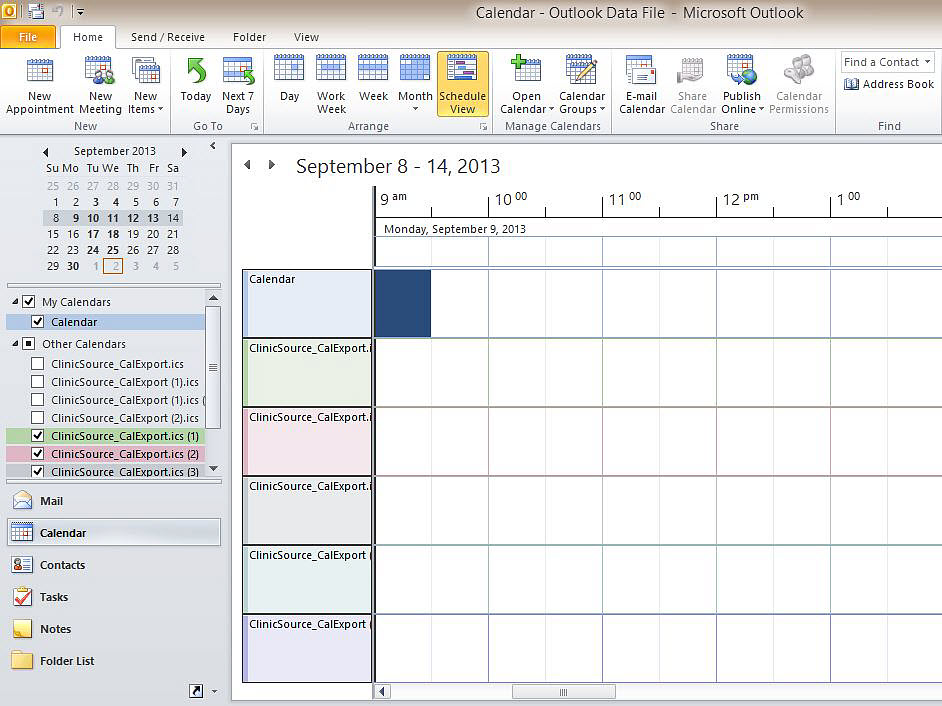Go back to previous week in schedule

[x=247, y=165]
